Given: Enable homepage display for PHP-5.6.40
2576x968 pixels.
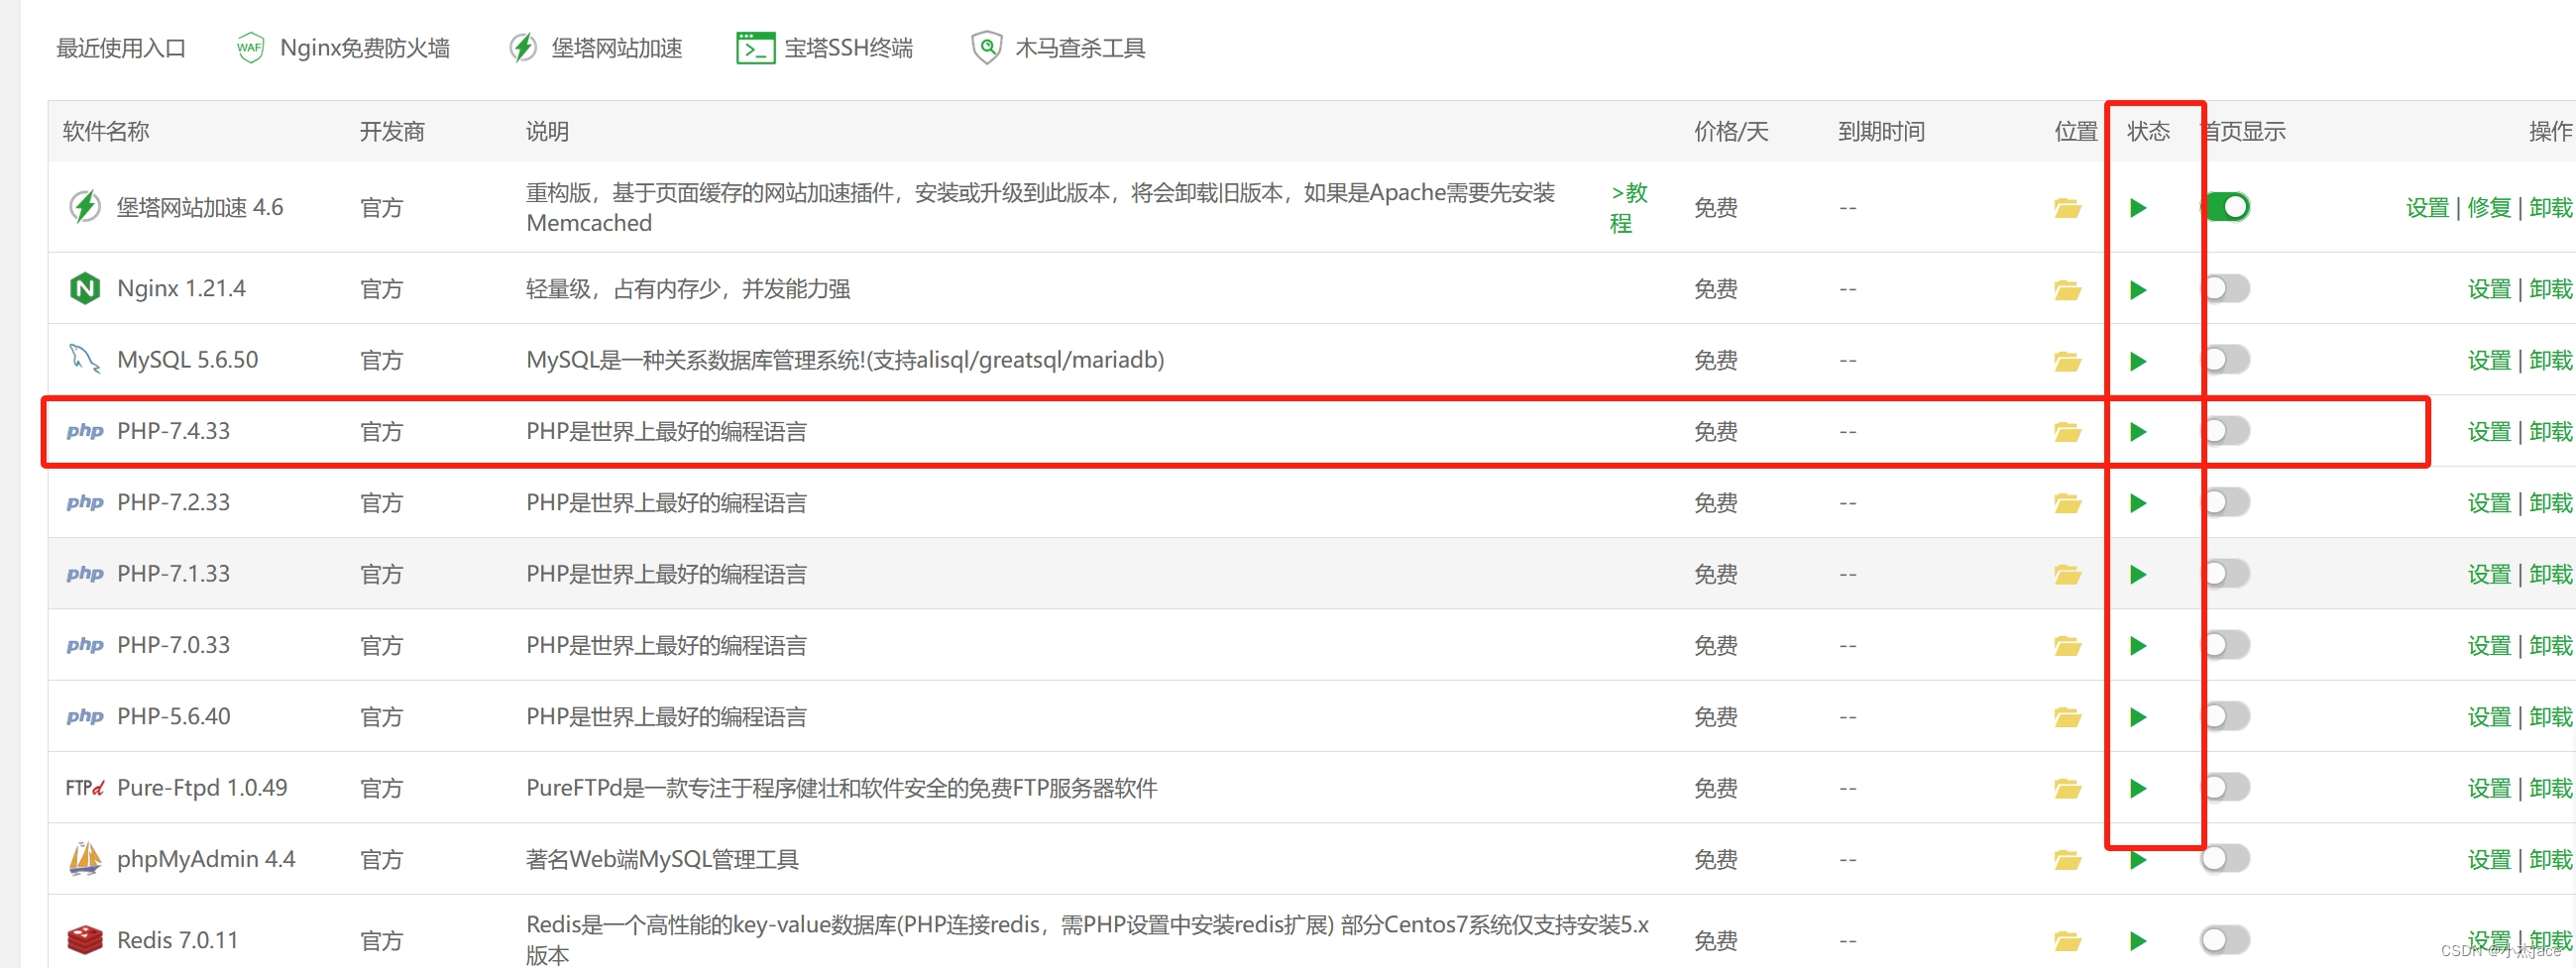Looking at the screenshot, I should click(x=2226, y=716).
